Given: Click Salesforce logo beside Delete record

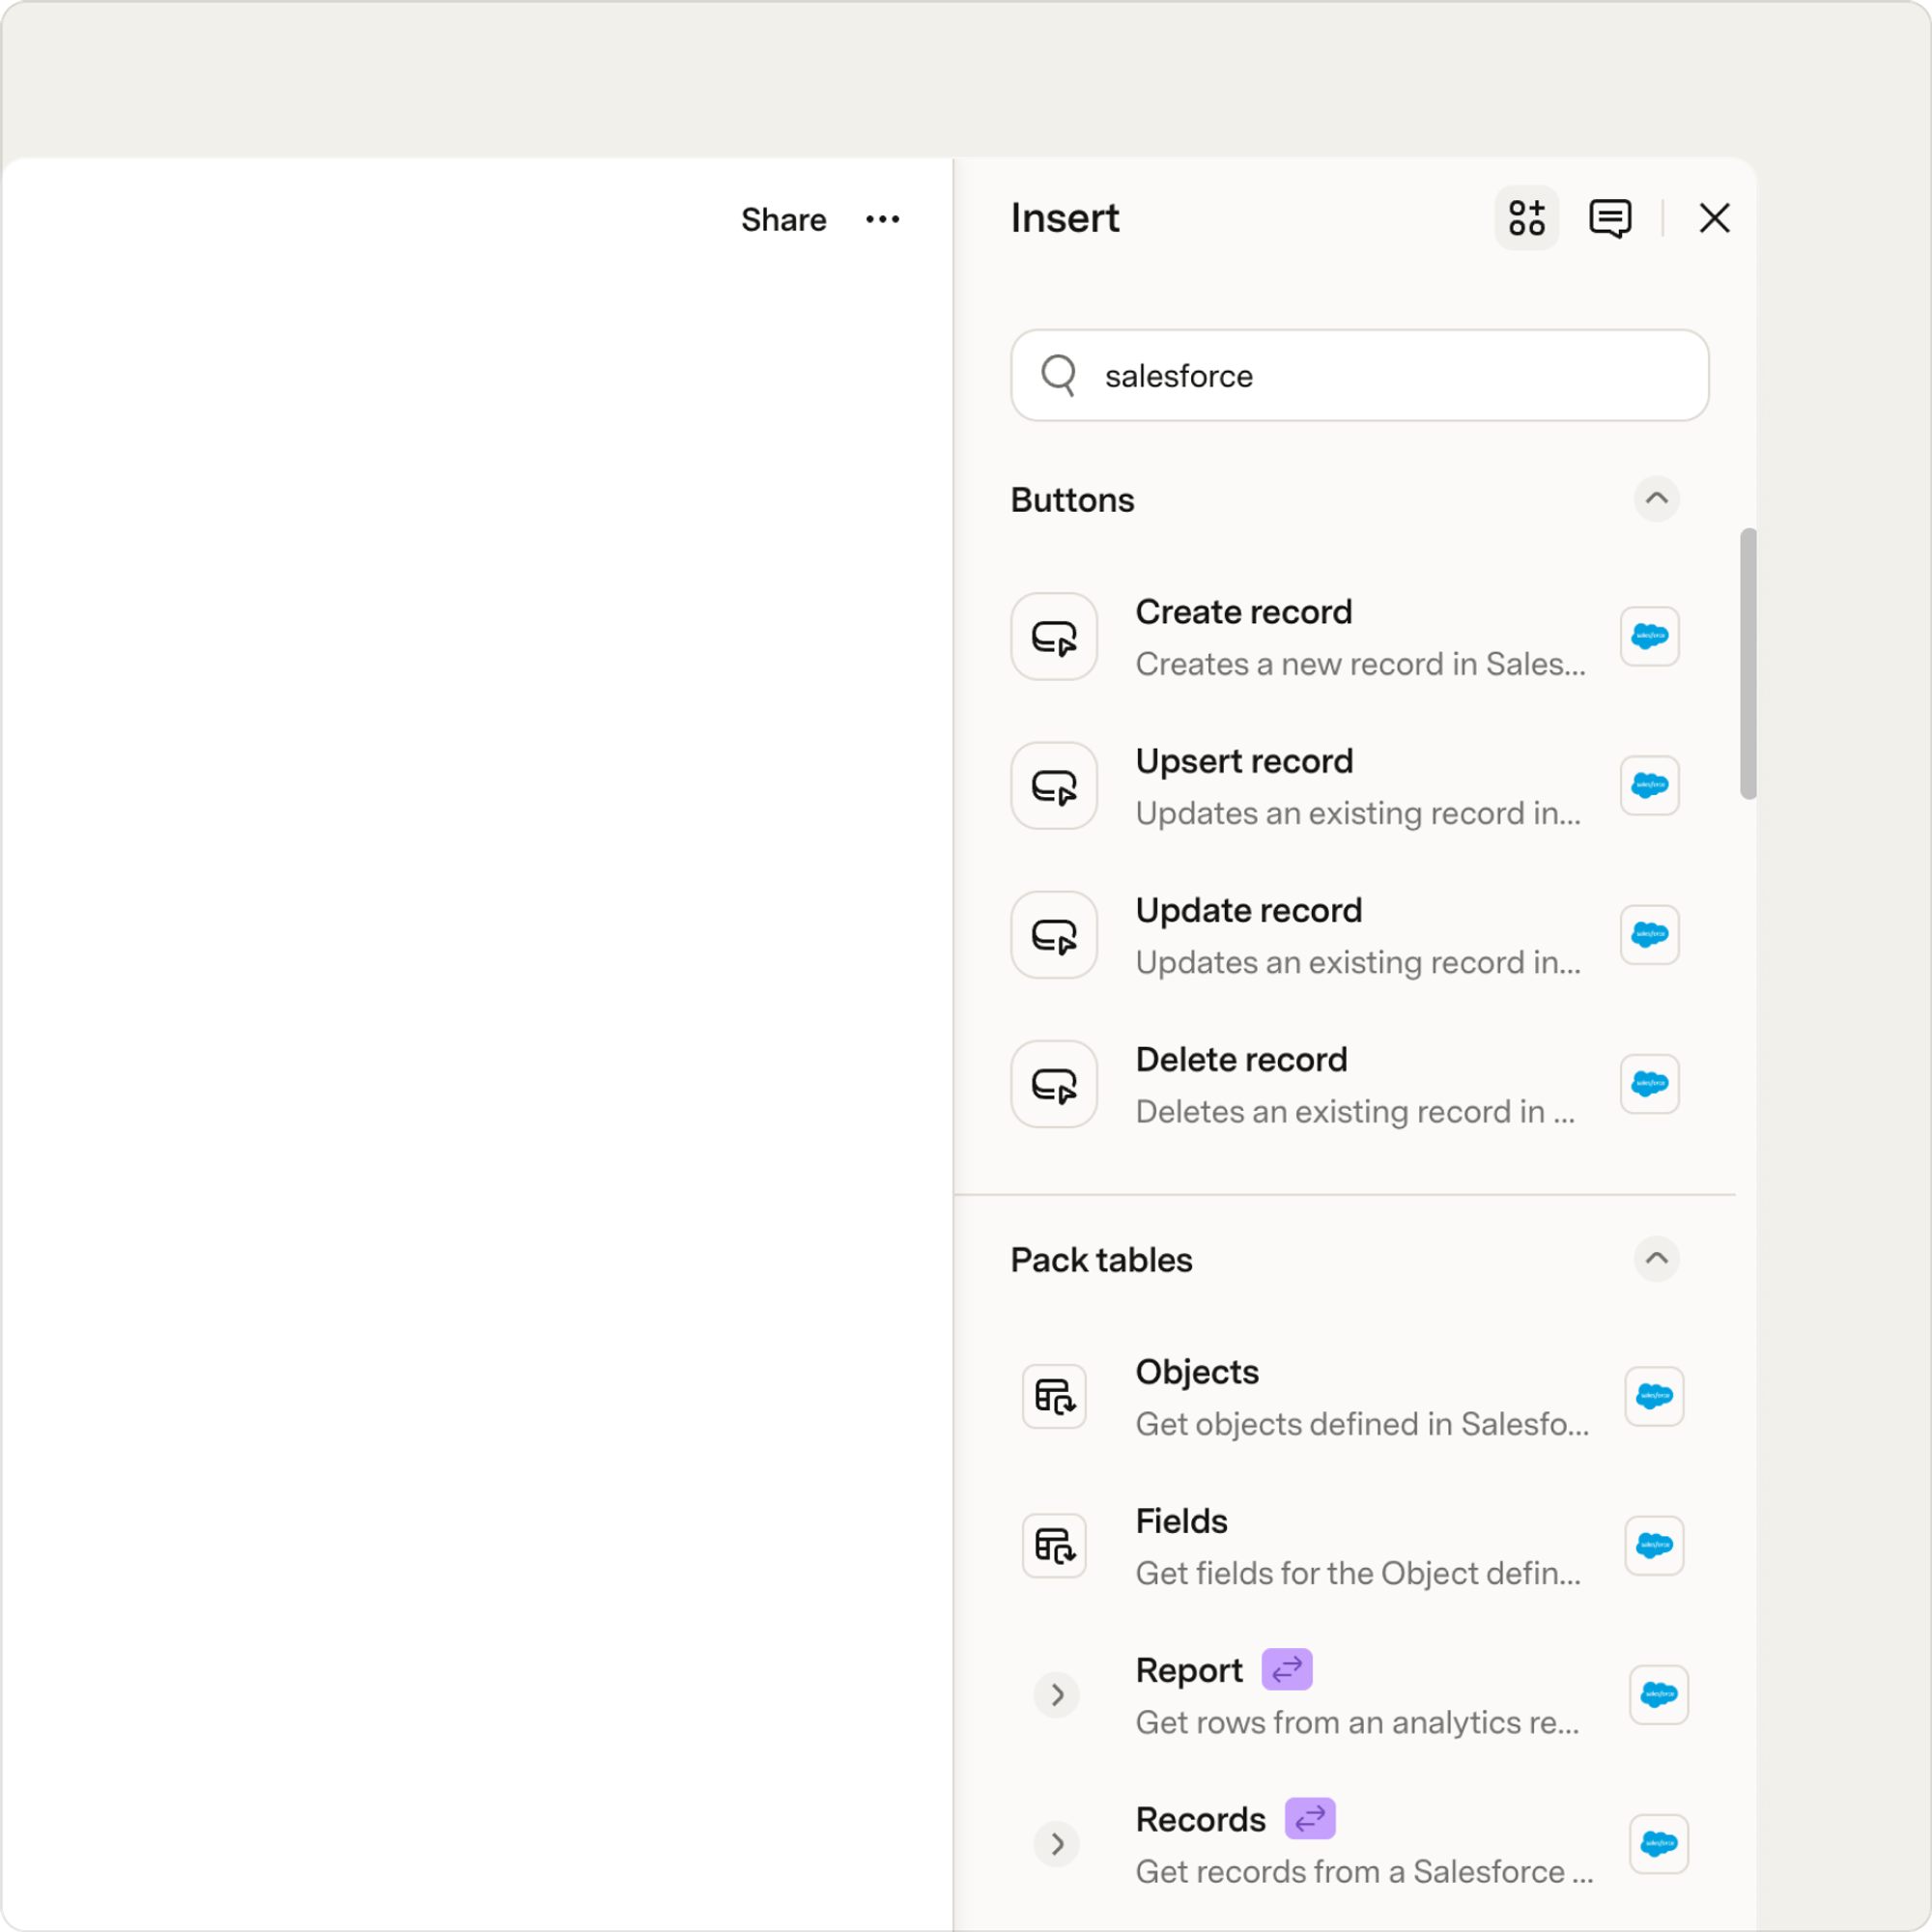Looking at the screenshot, I should tap(1649, 1083).
